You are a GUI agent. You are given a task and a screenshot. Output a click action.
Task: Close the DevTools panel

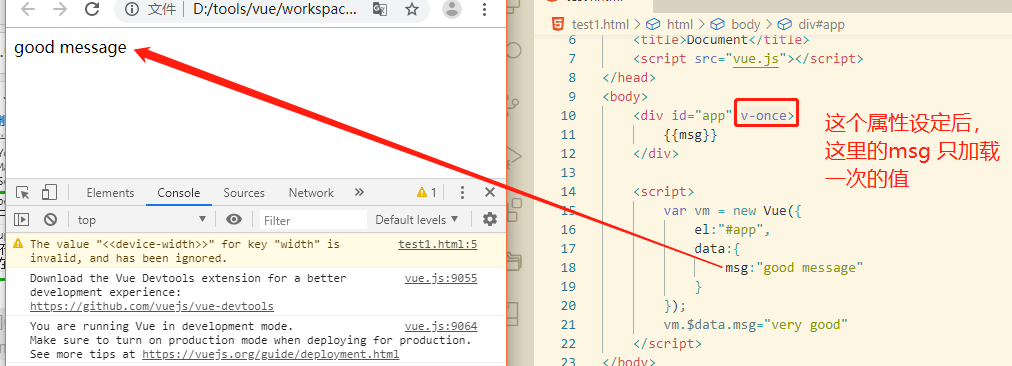pos(490,192)
